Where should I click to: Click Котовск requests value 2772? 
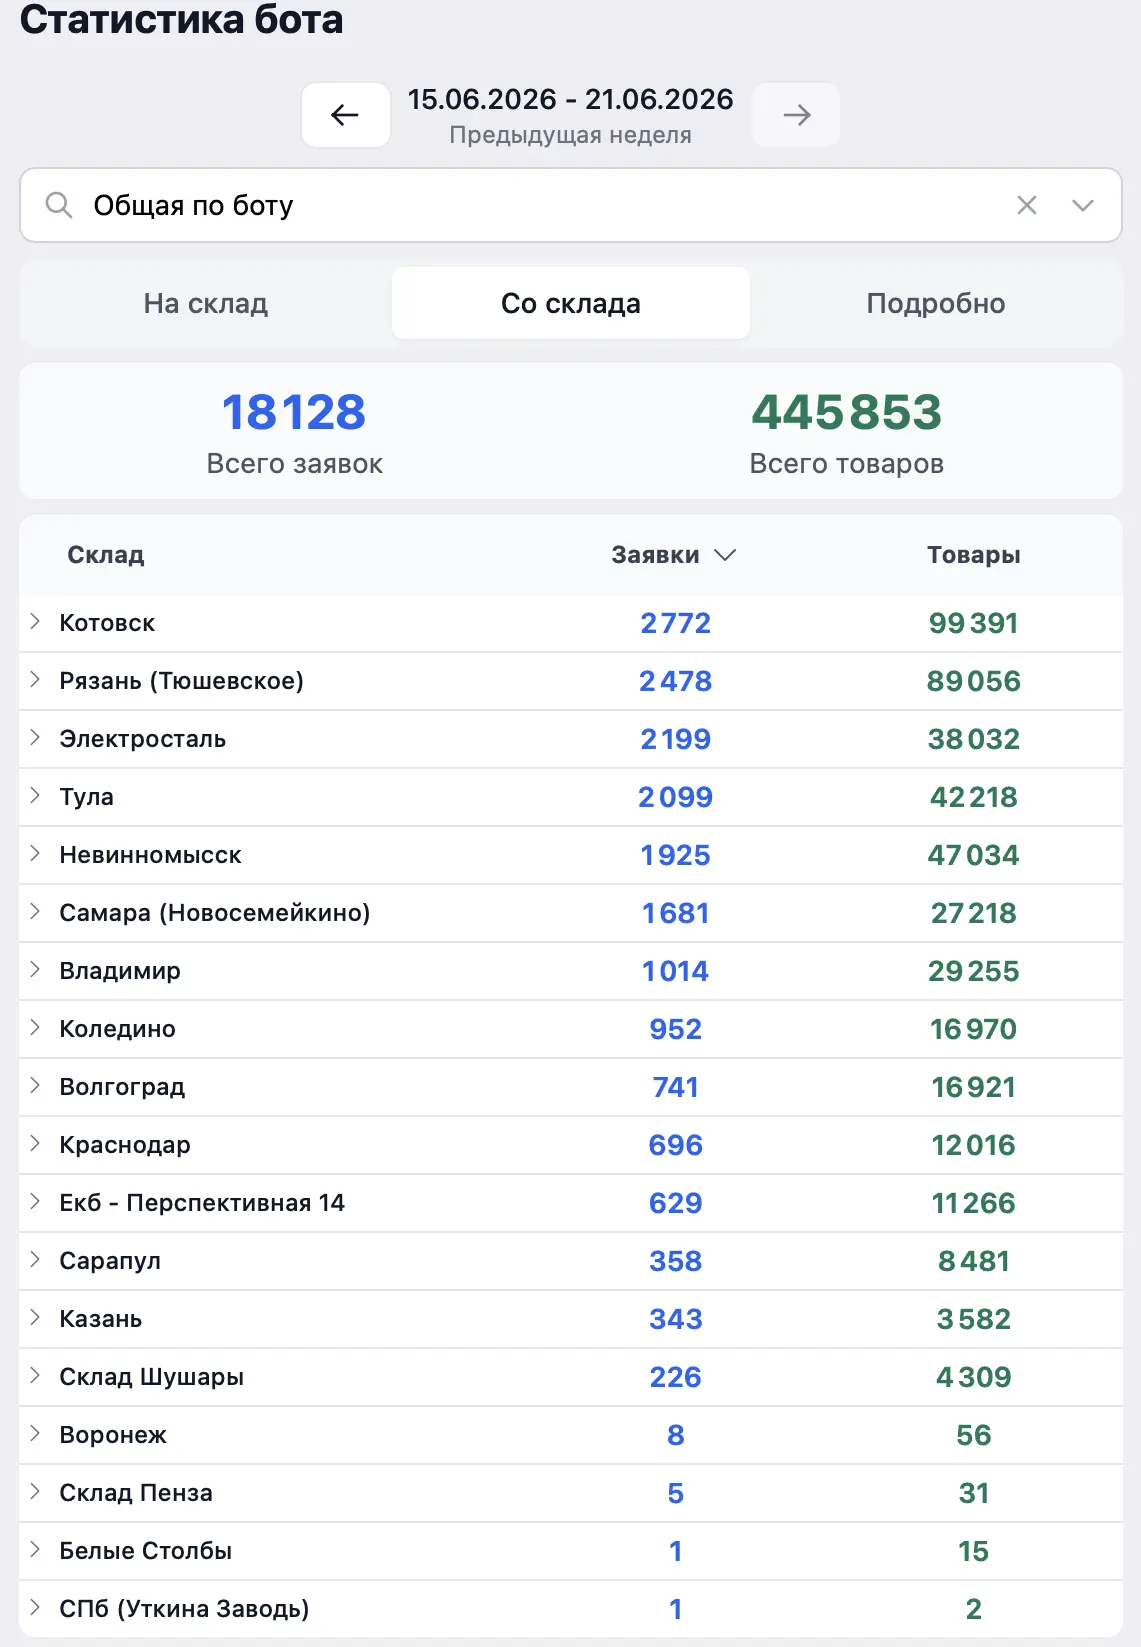(676, 623)
